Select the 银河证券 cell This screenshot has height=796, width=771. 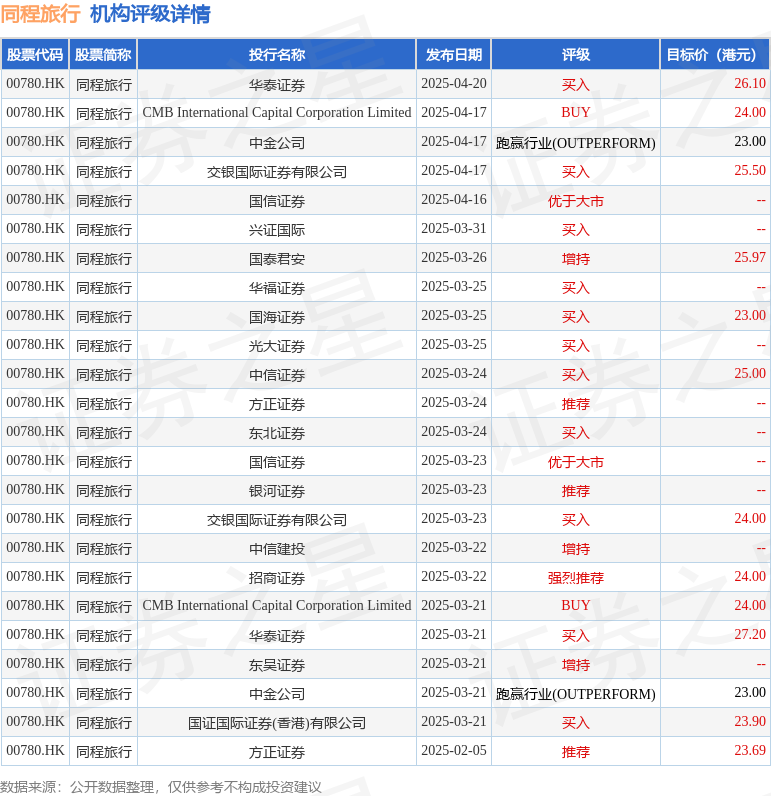tap(277, 490)
